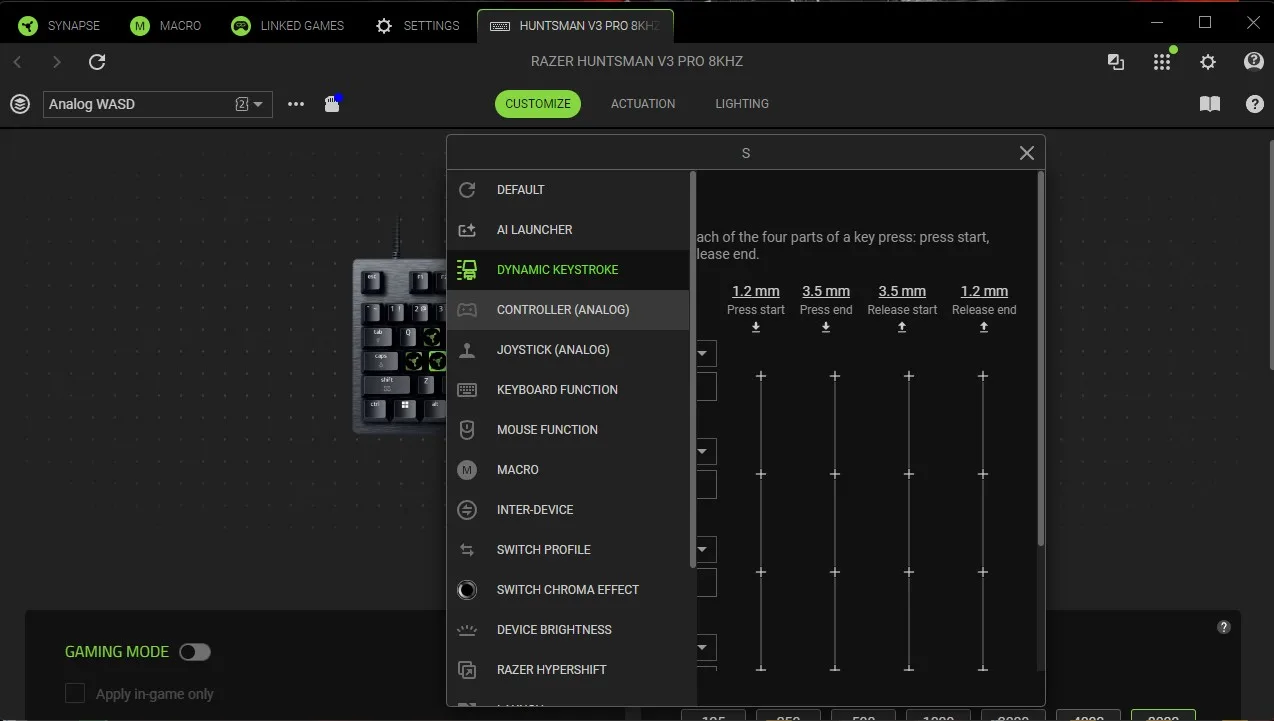1274x721 pixels.
Task: Check the Apply in-game only box
Action: [x=75, y=693]
